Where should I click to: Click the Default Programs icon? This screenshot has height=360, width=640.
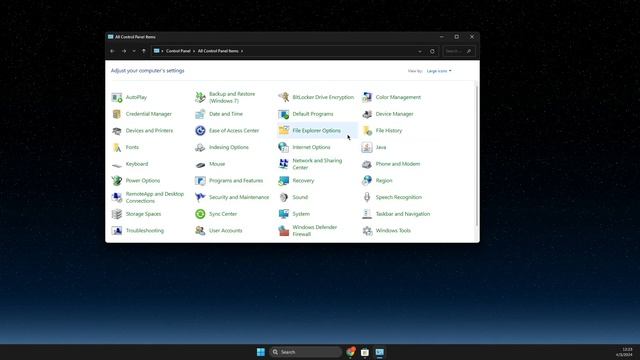283,114
